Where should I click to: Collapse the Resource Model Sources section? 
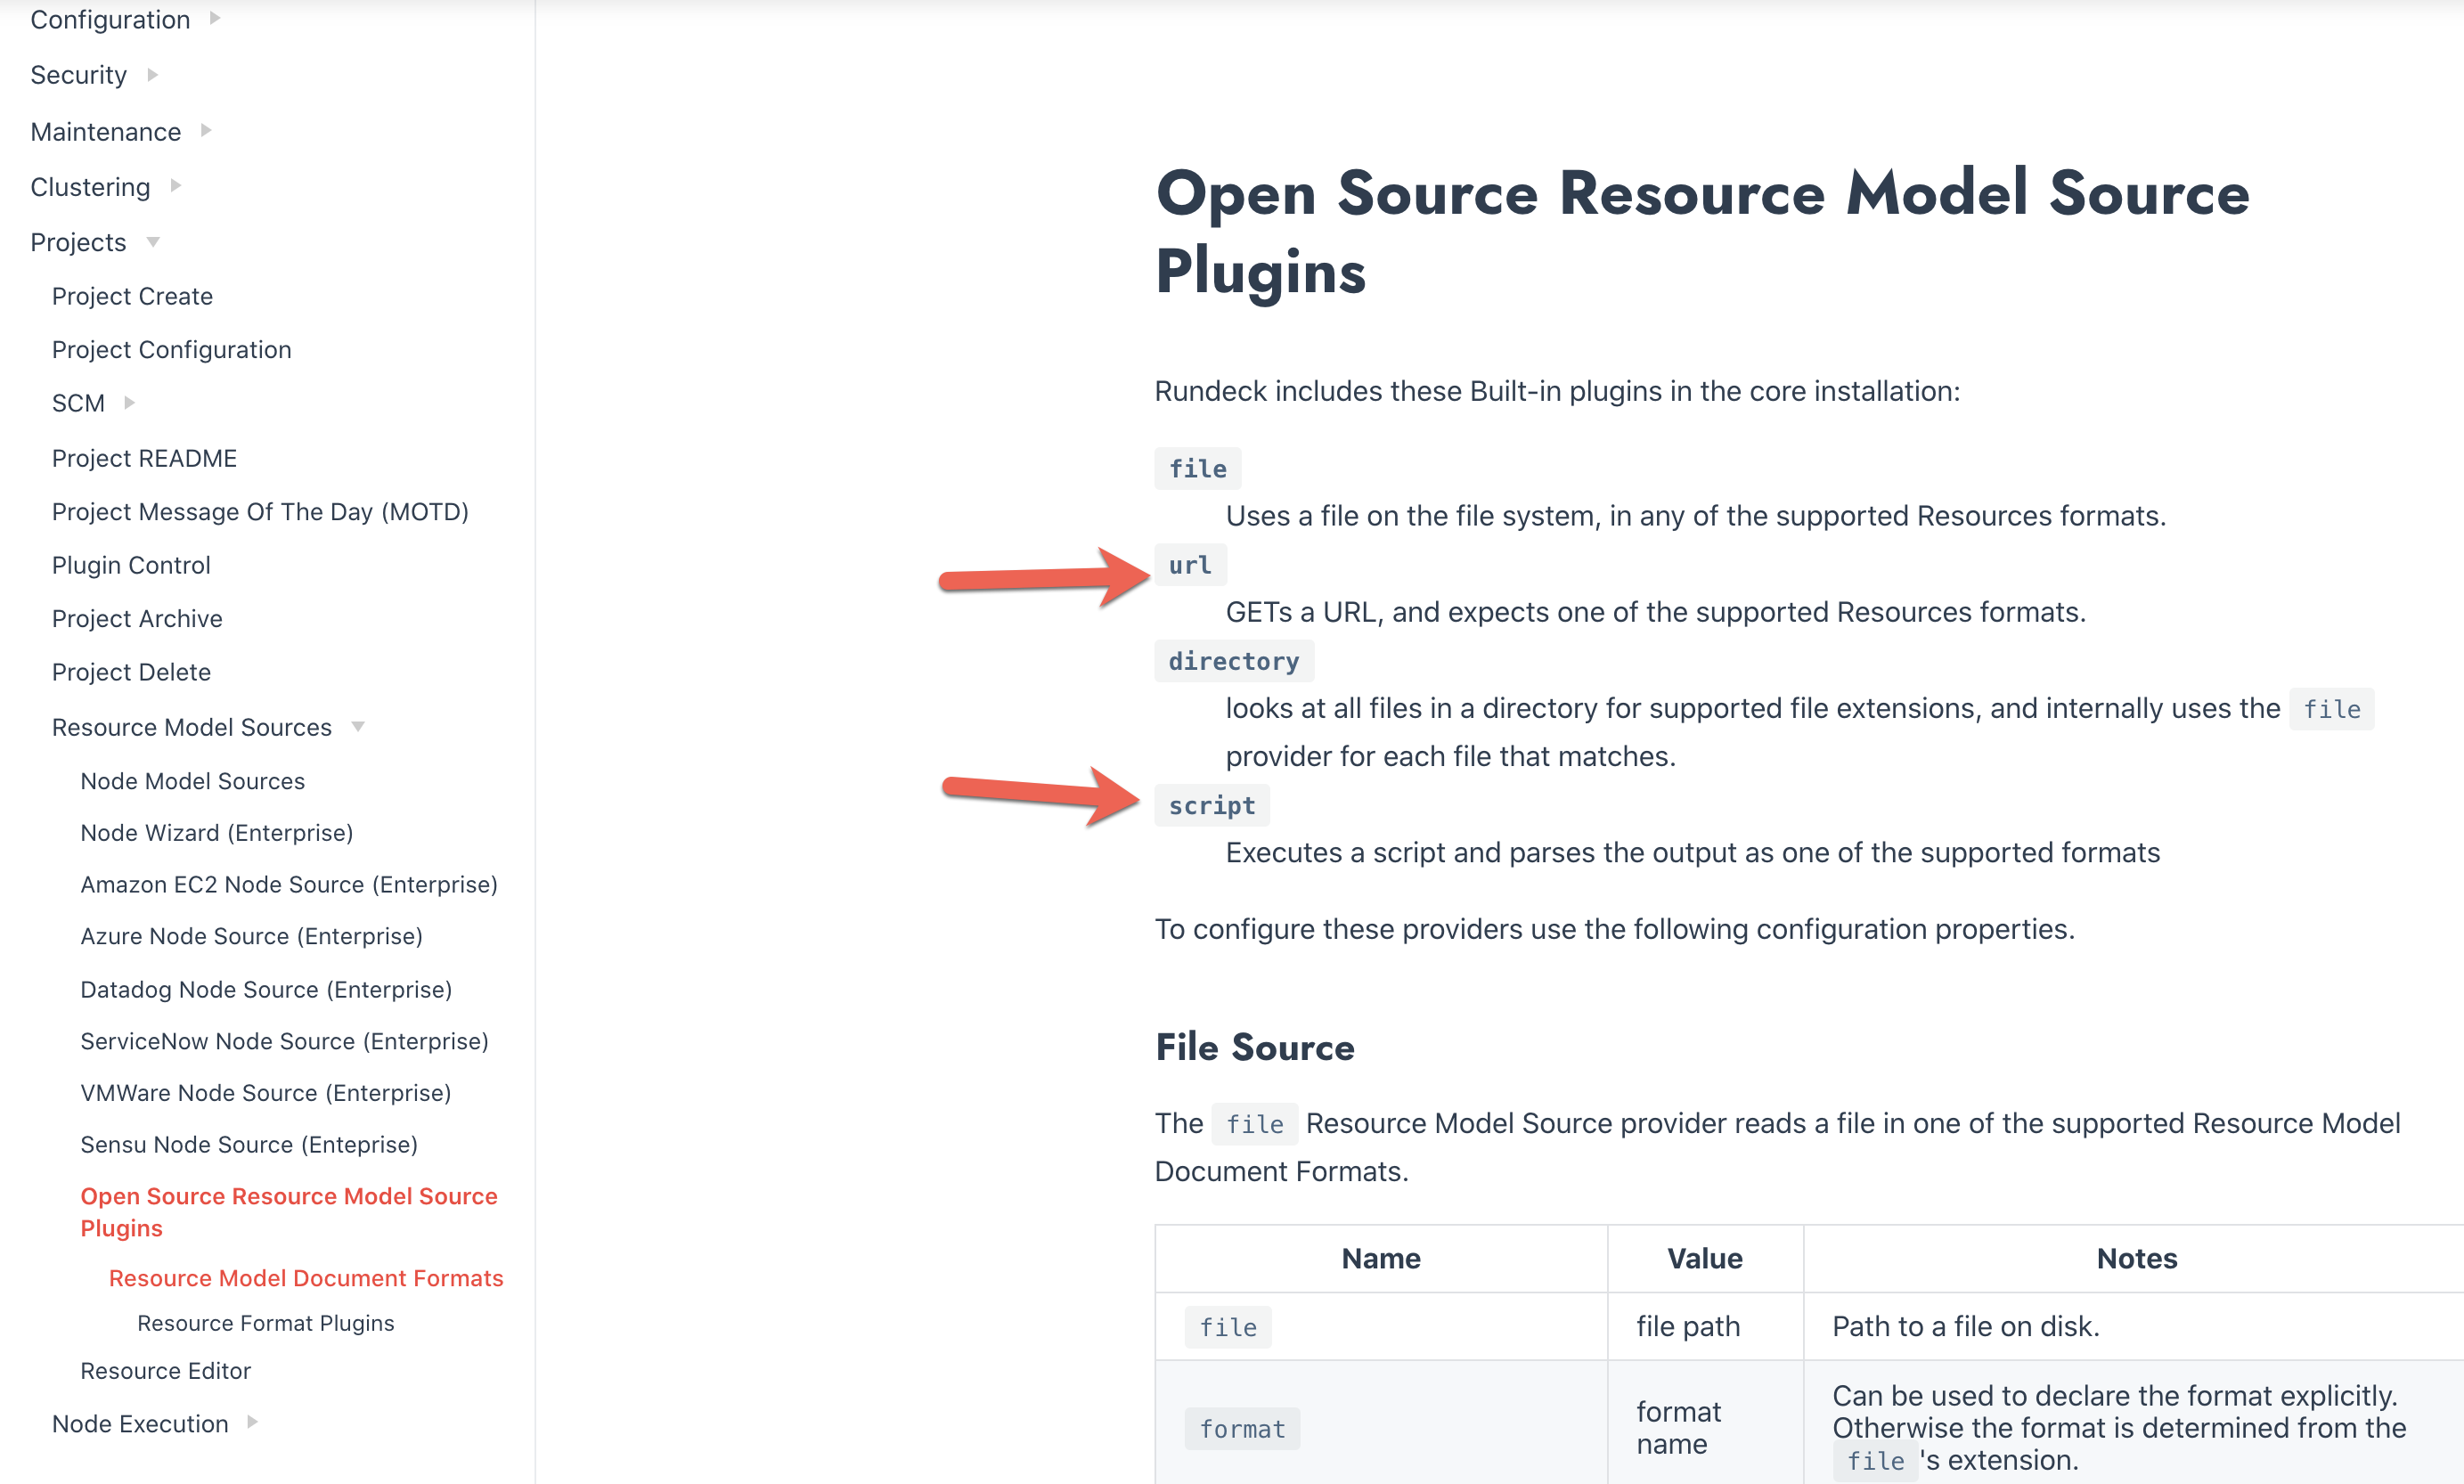tap(191, 727)
